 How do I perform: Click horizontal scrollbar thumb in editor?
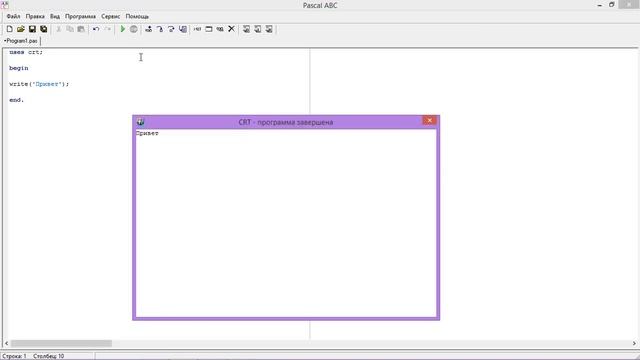pyautogui.click(x=61, y=343)
